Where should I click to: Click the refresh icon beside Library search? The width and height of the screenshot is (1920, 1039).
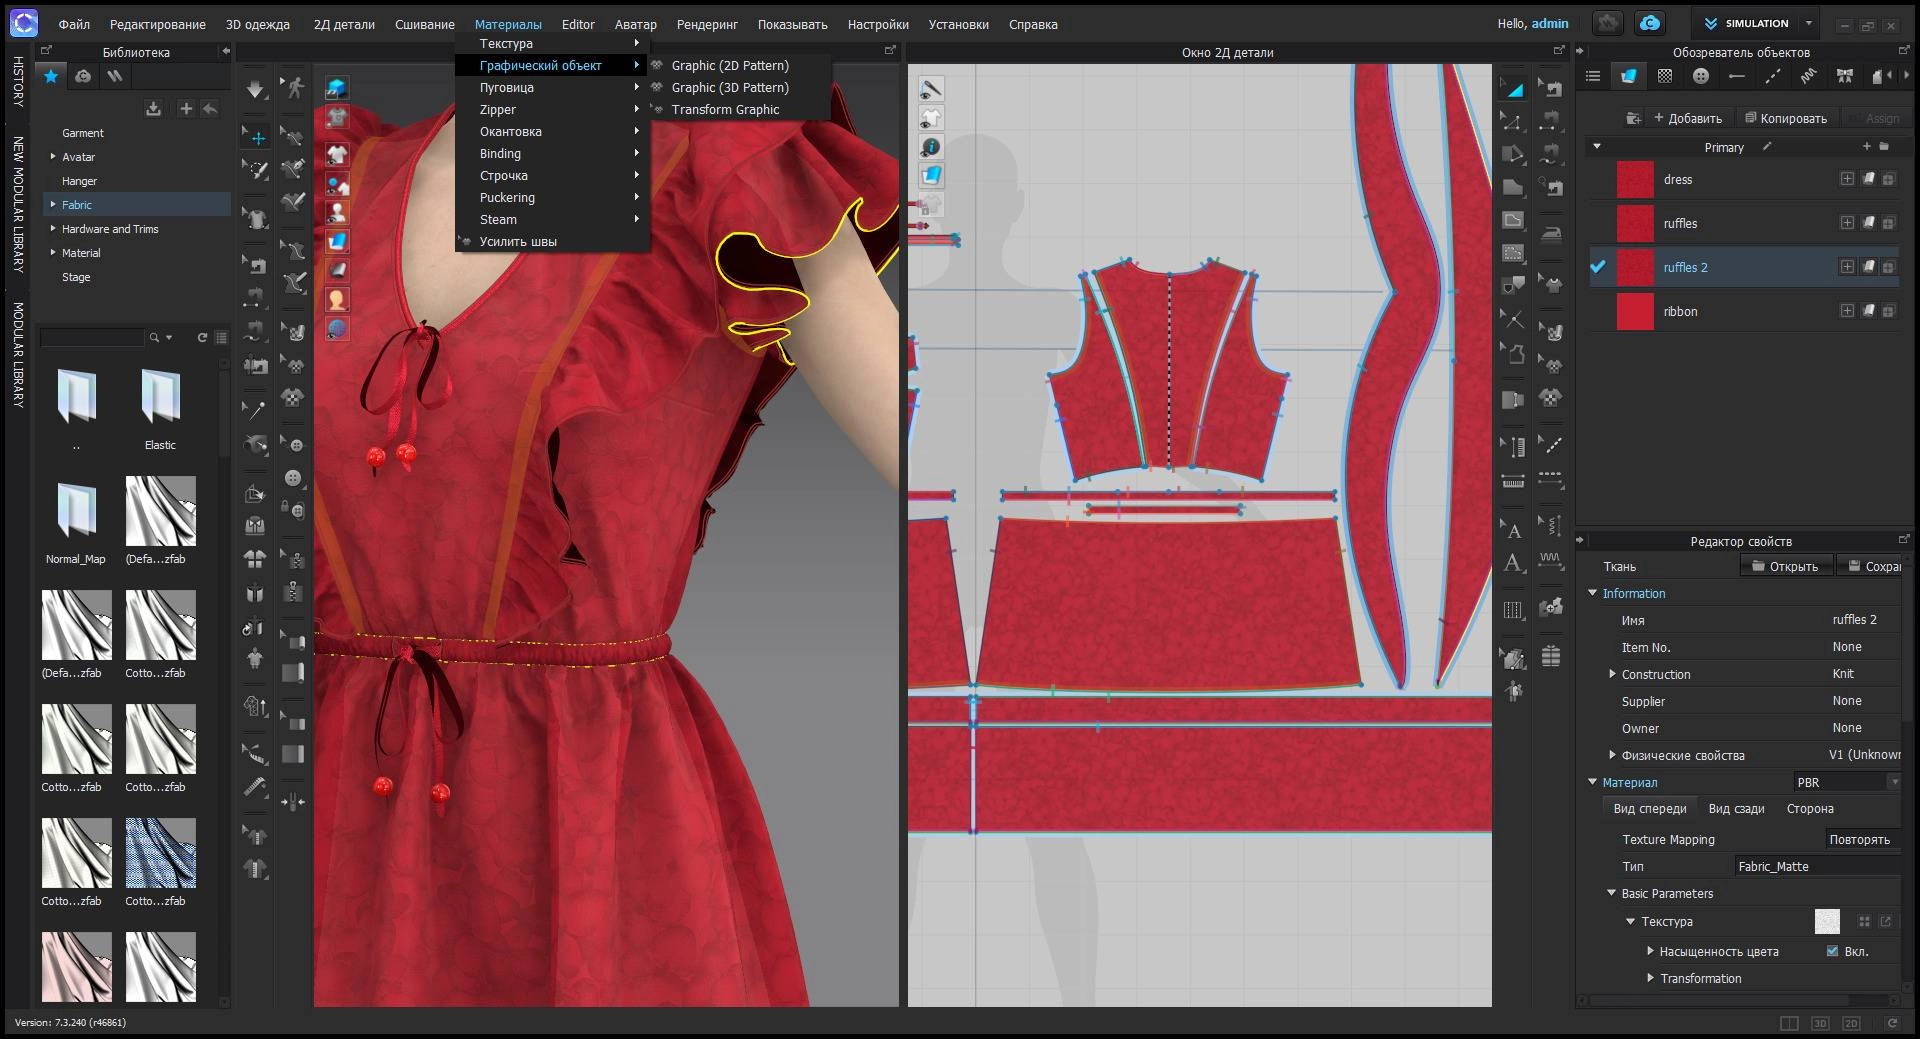pyautogui.click(x=202, y=338)
